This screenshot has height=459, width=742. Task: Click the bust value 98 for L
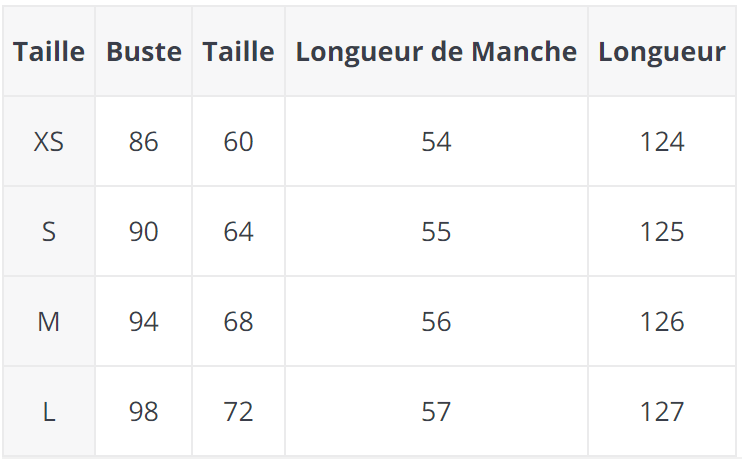coord(144,412)
